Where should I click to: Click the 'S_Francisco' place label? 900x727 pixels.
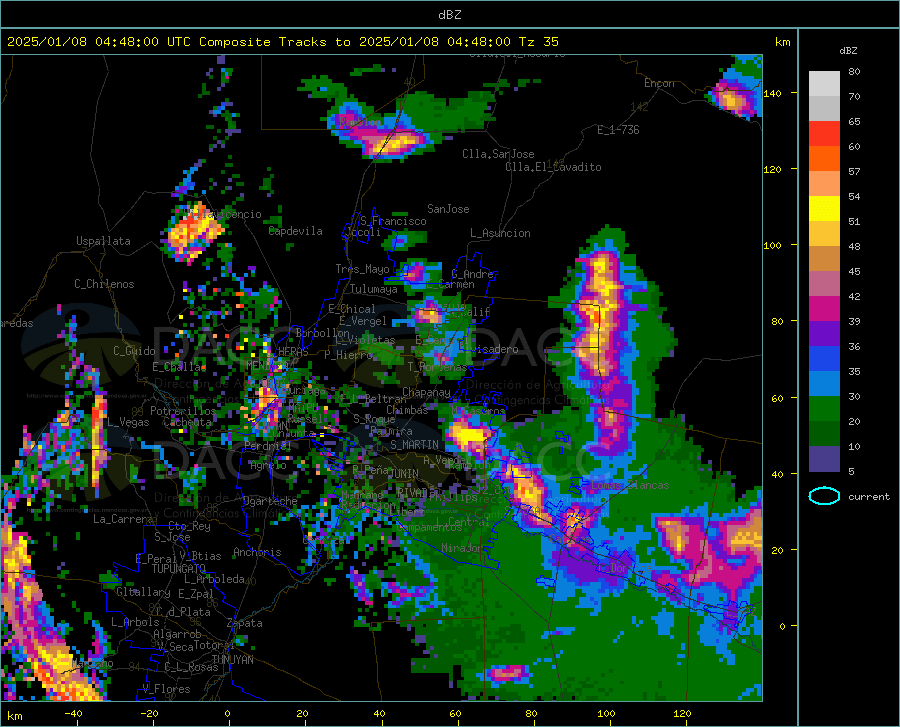[x=393, y=221]
